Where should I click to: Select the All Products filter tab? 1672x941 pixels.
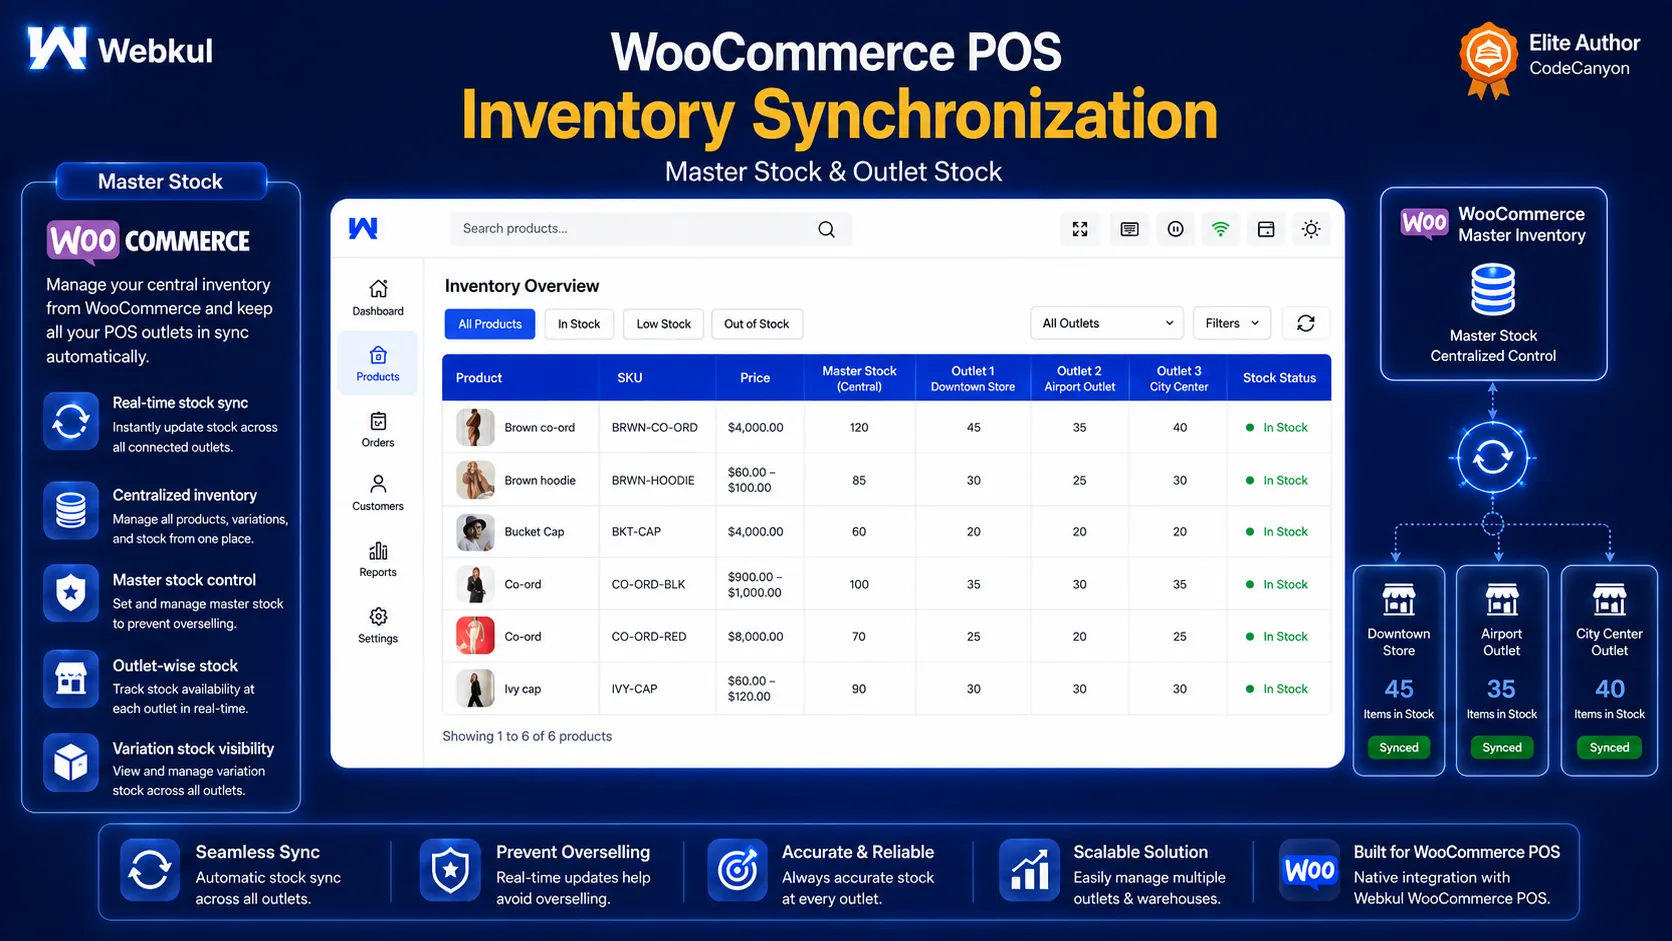[490, 324]
